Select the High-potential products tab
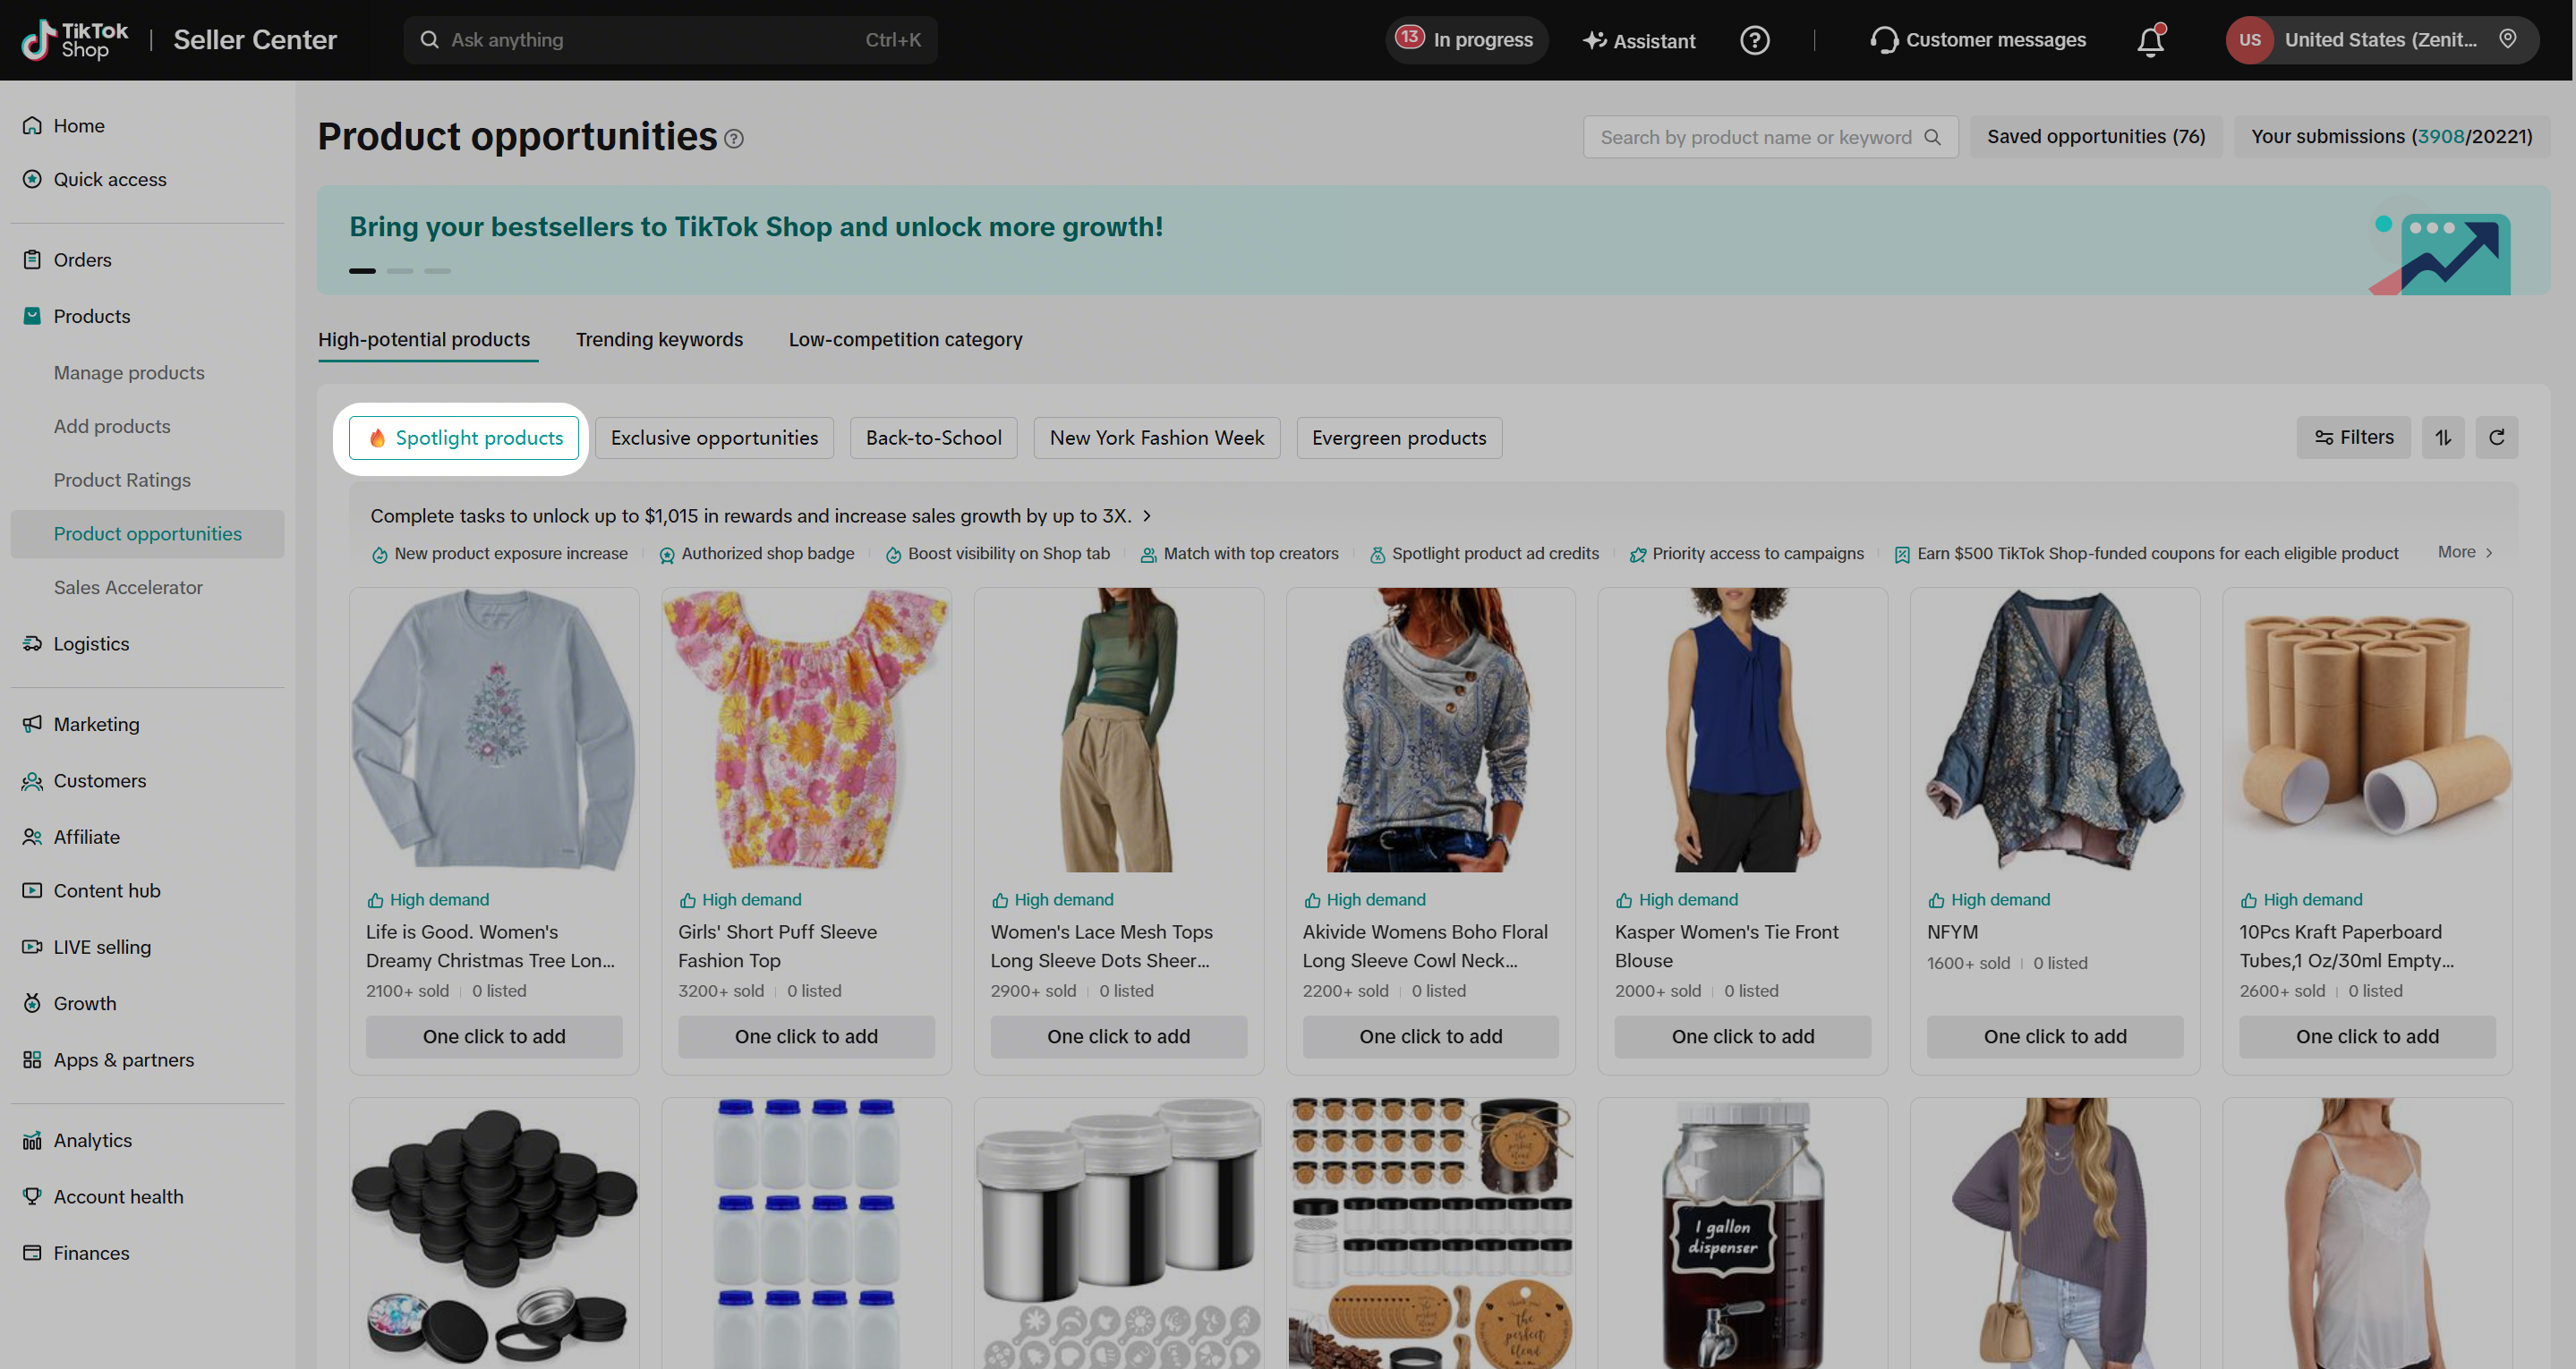 click(424, 340)
